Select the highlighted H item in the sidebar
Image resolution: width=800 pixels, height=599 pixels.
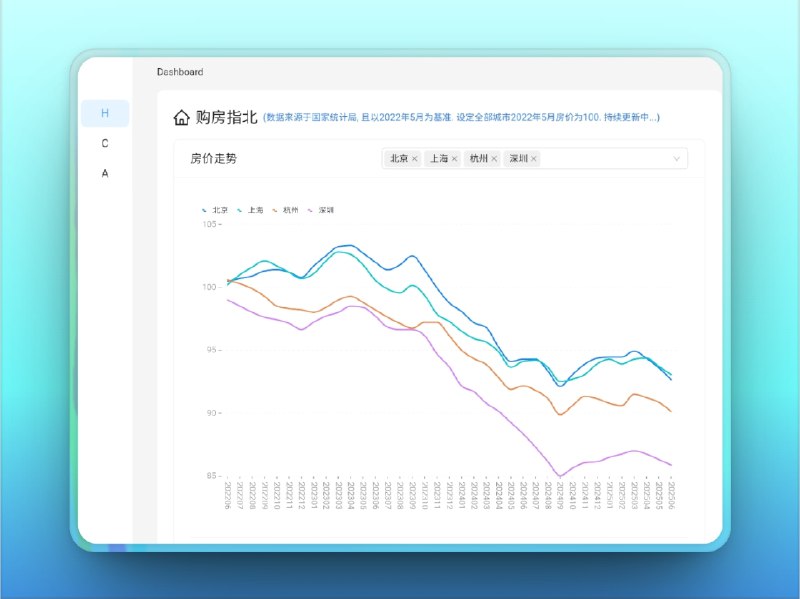pyautogui.click(x=104, y=112)
